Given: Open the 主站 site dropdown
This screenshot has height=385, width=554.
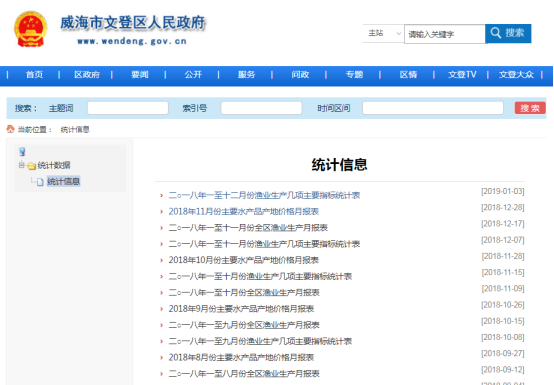Looking at the screenshot, I should pyautogui.click(x=383, y=34).
